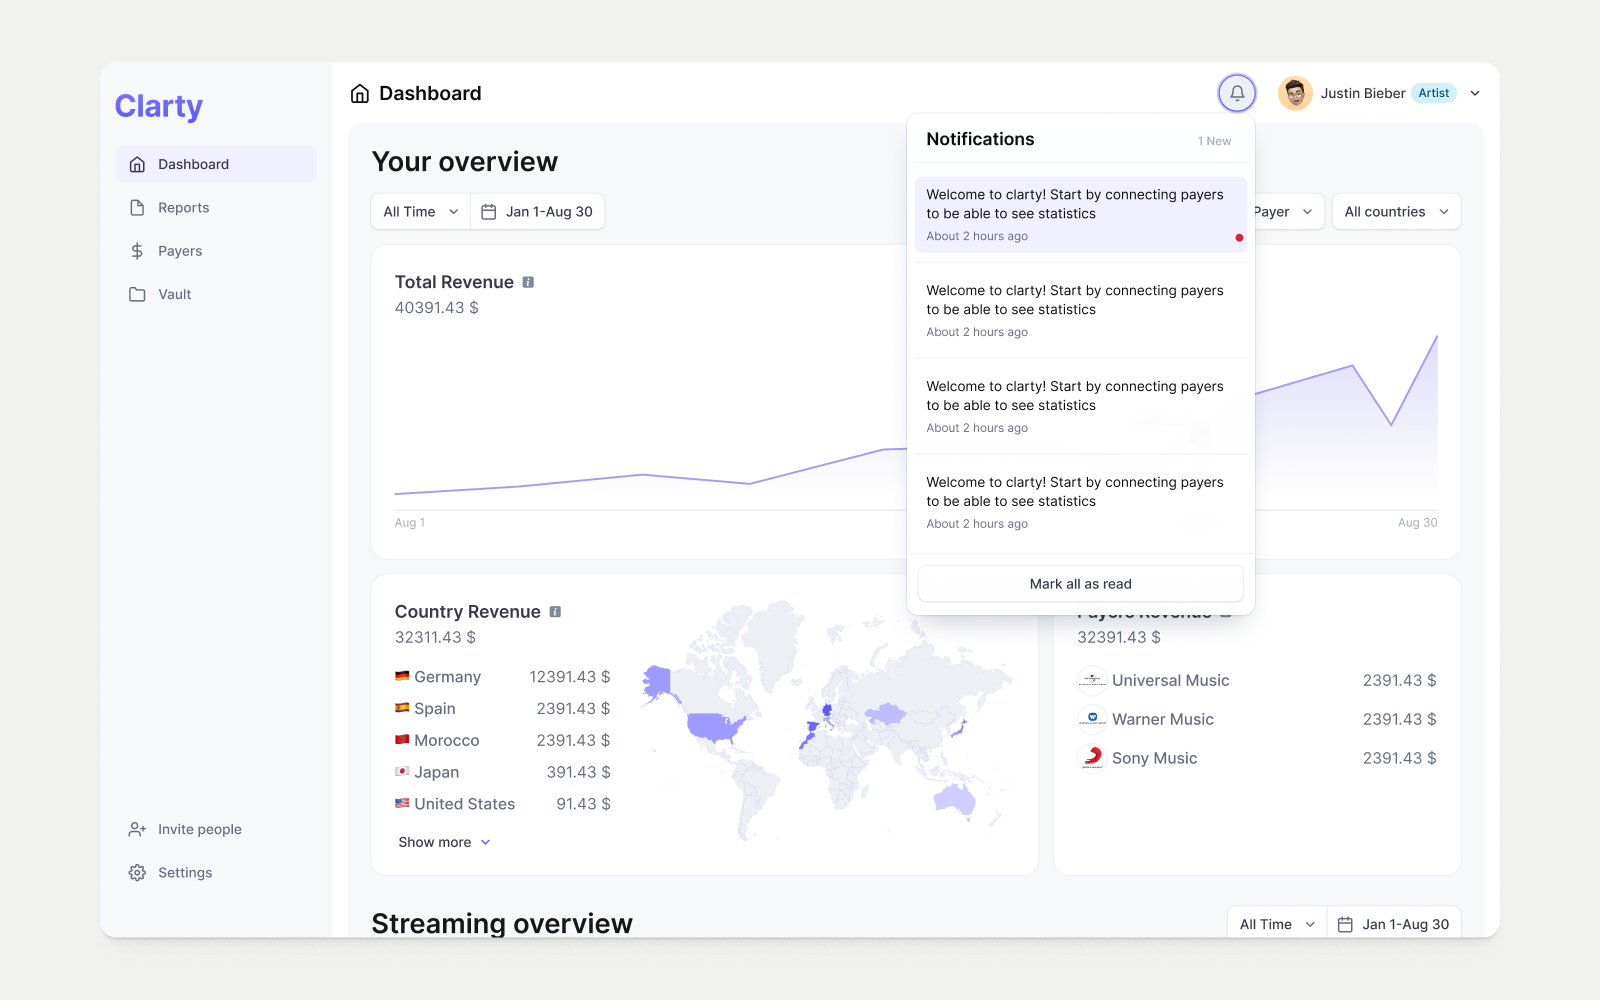
Task: Open Reports in sidebar
Action: pos(216,208)
